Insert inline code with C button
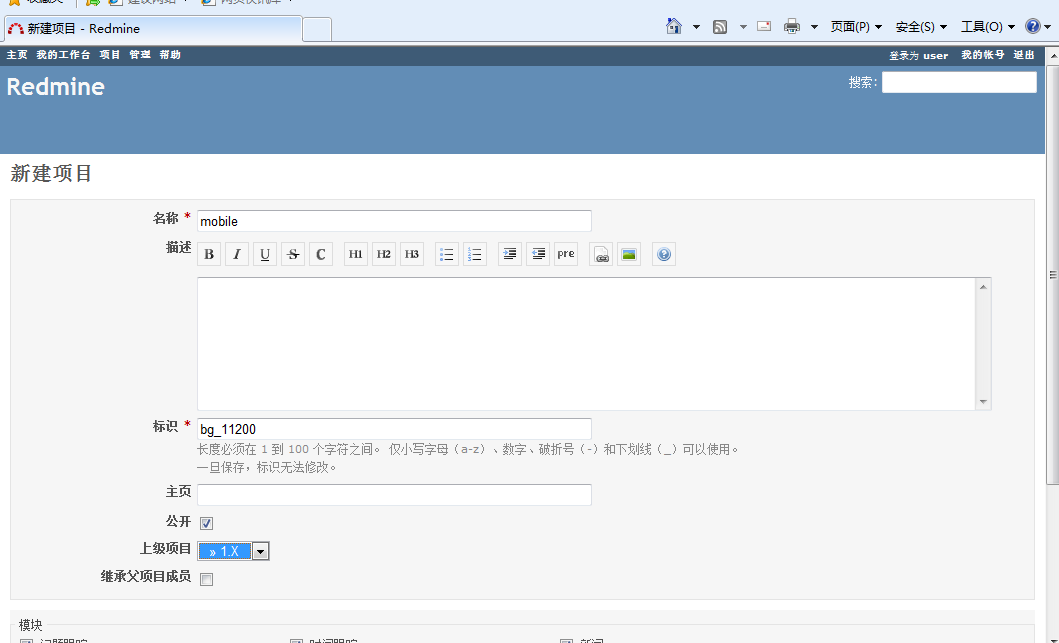This screenshot has height=643, width=1059. (321, 254)
